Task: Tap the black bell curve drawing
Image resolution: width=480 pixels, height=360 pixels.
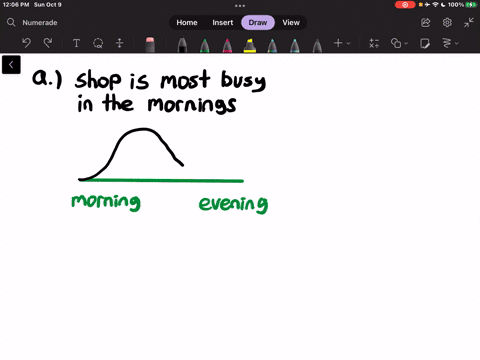Action: 131,154
